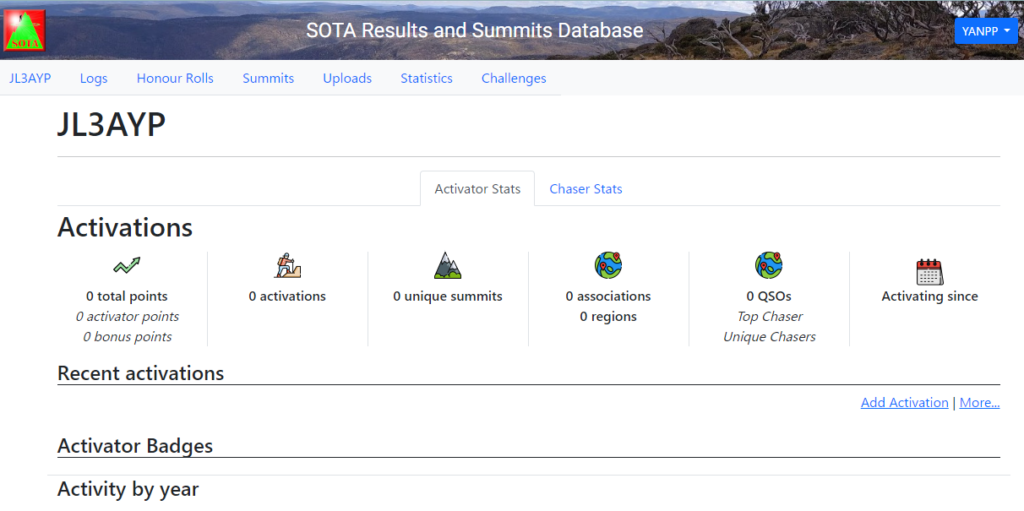Open the Statistics menu
The image size is (1024, 511).
click(x=426, y=78)
